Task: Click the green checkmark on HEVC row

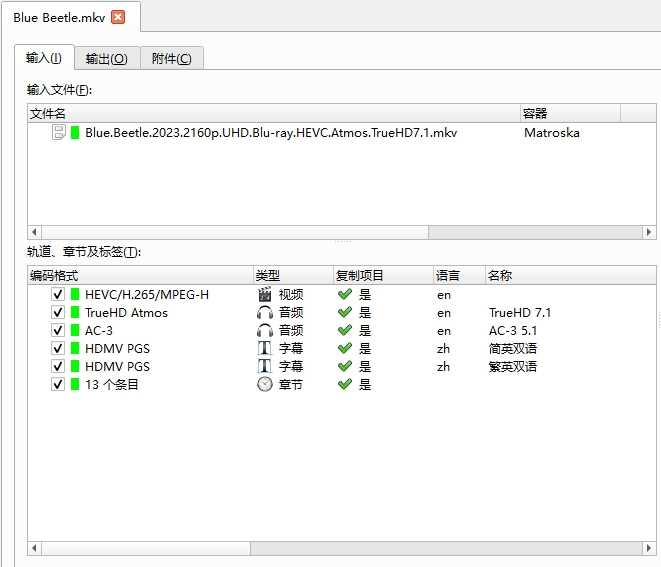Action: click(x=345, y=294)
